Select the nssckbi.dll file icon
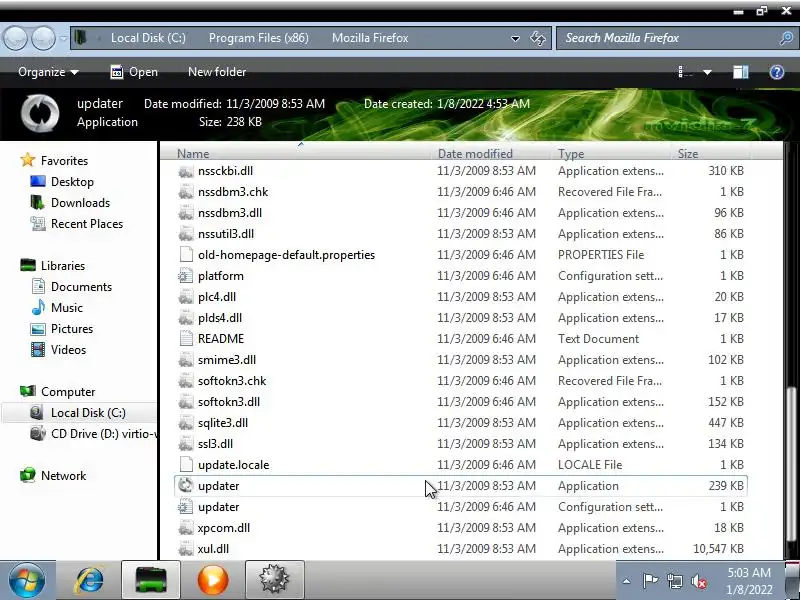The height and width of the screenshot is (600, 800). tap(186, 171)
